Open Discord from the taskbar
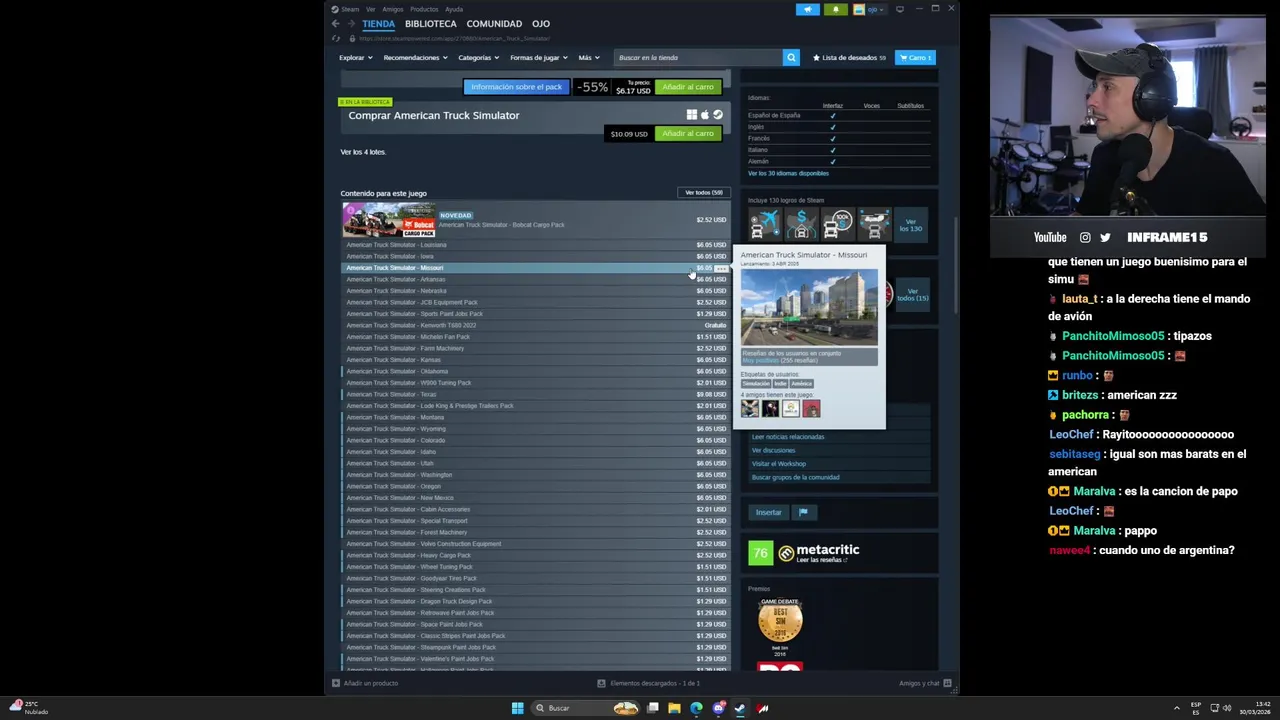Image resolution: width=1280 pixels, height=720 pixels. tap(718, 708)
